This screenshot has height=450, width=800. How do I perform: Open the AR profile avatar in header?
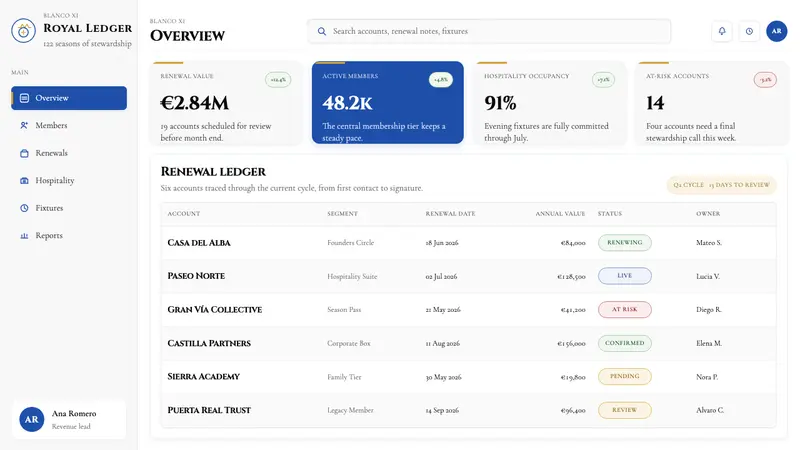[x=777, y=31]
